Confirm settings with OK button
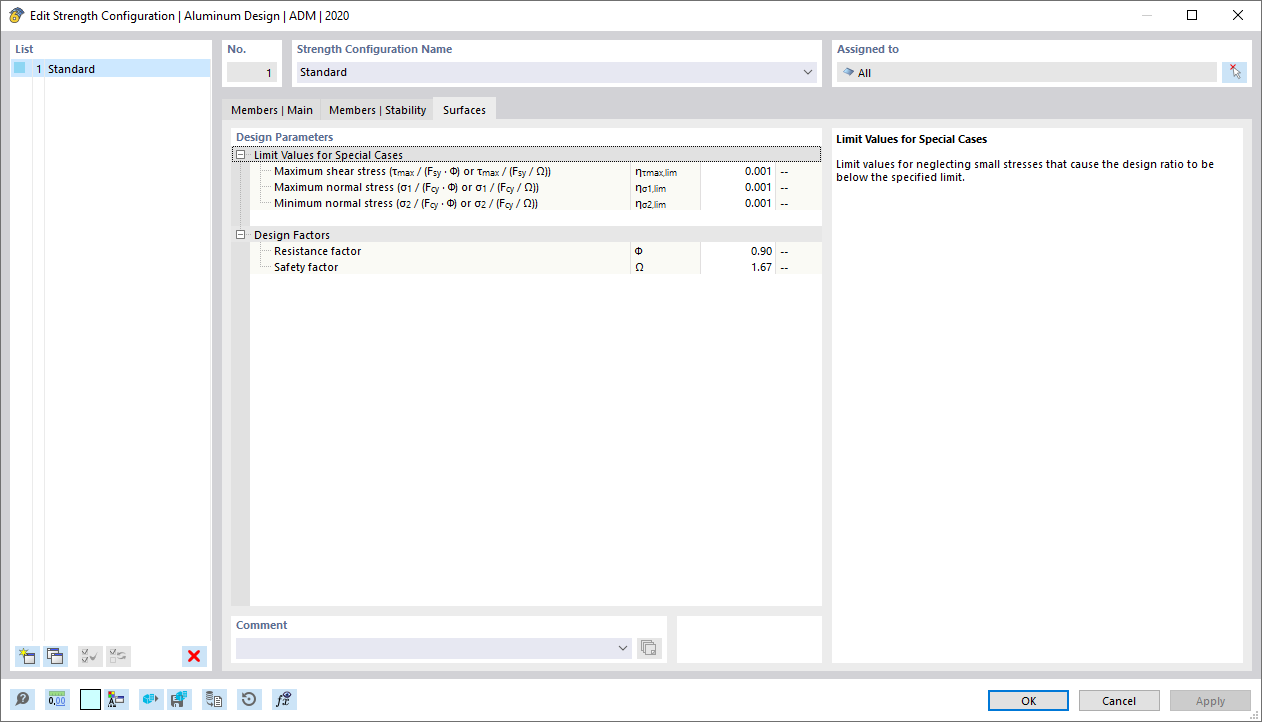1262x722 pixels. [1027, 700]
